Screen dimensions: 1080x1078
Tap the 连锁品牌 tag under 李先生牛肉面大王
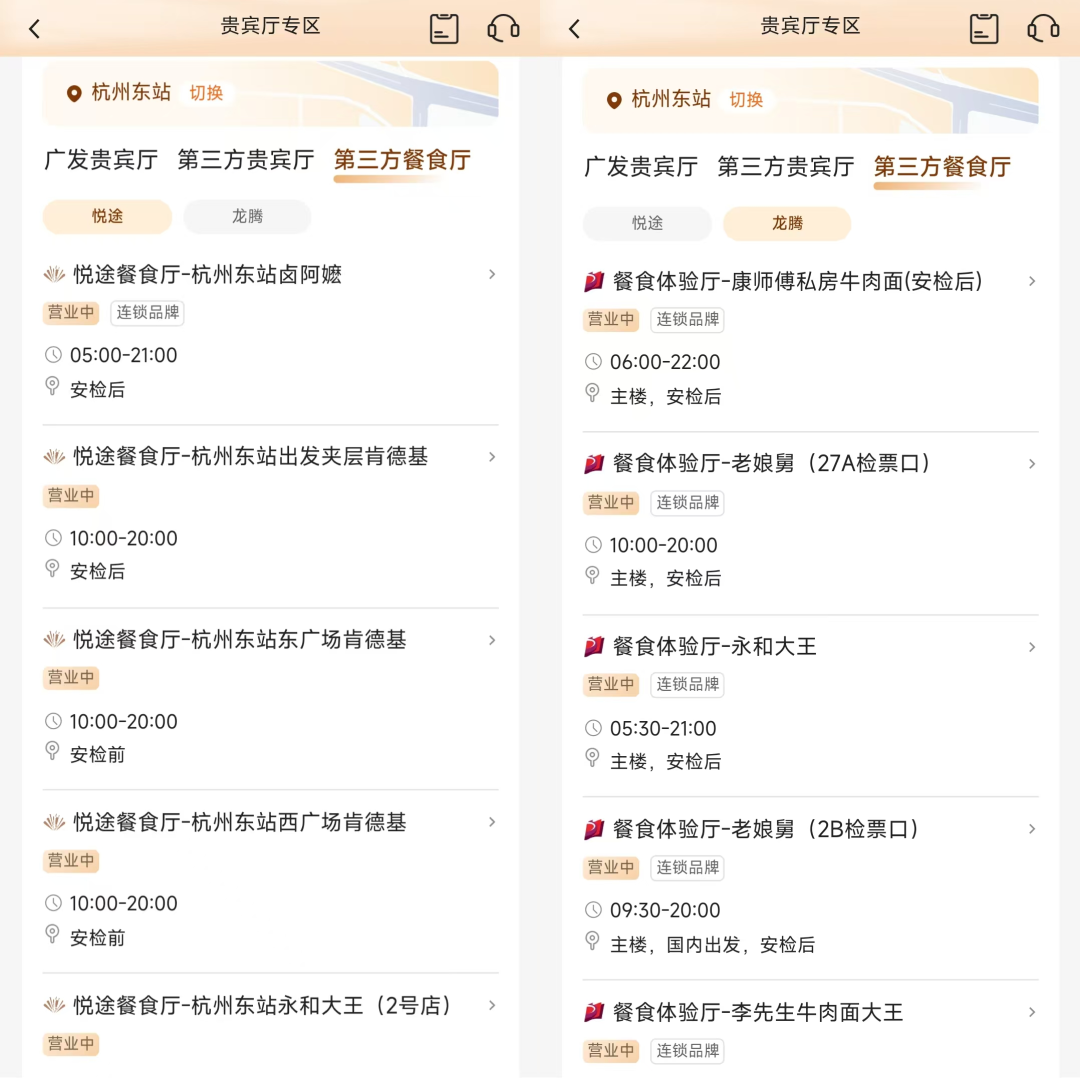tap(687, 1051)
